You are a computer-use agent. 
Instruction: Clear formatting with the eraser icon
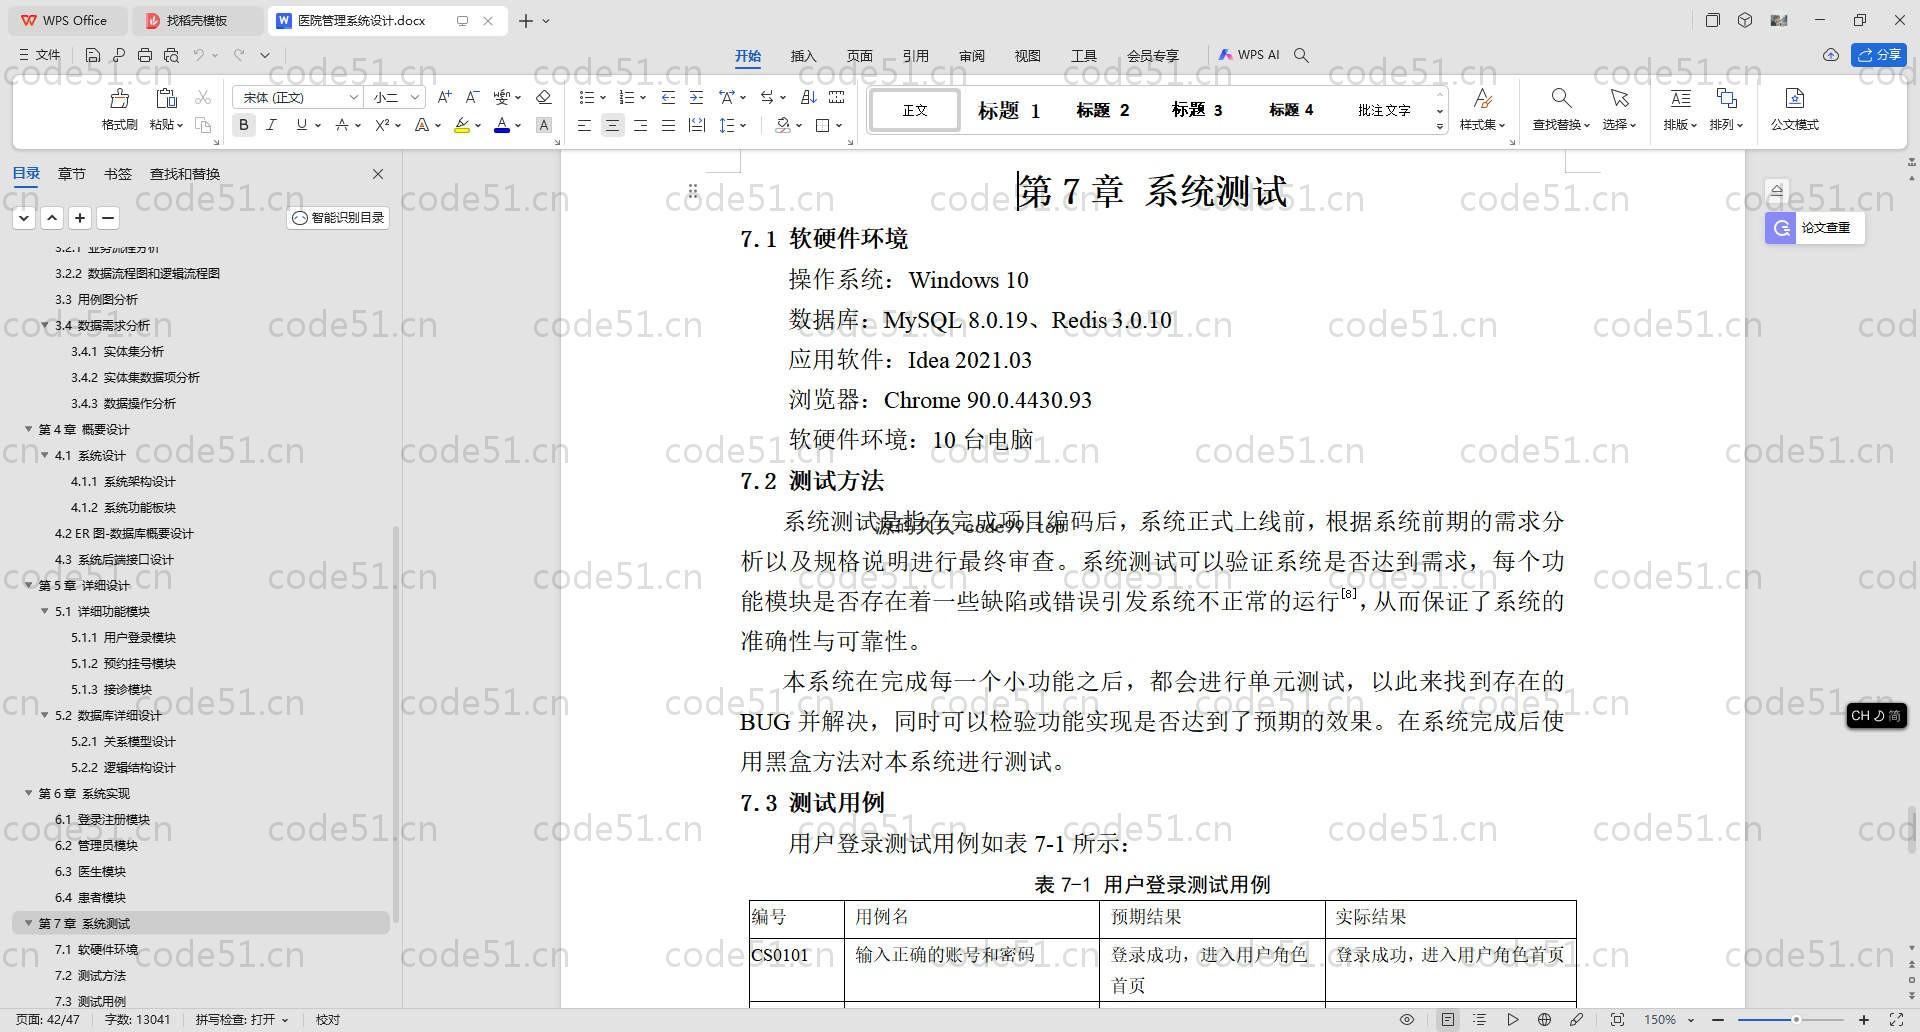(544, 97)
